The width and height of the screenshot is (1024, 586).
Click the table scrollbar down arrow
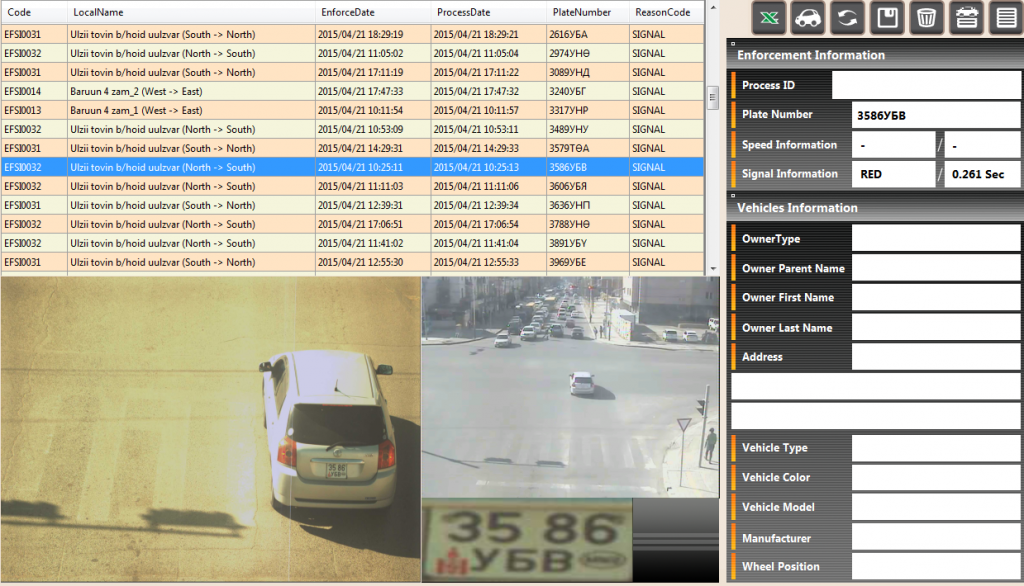[x=712, y=269]
